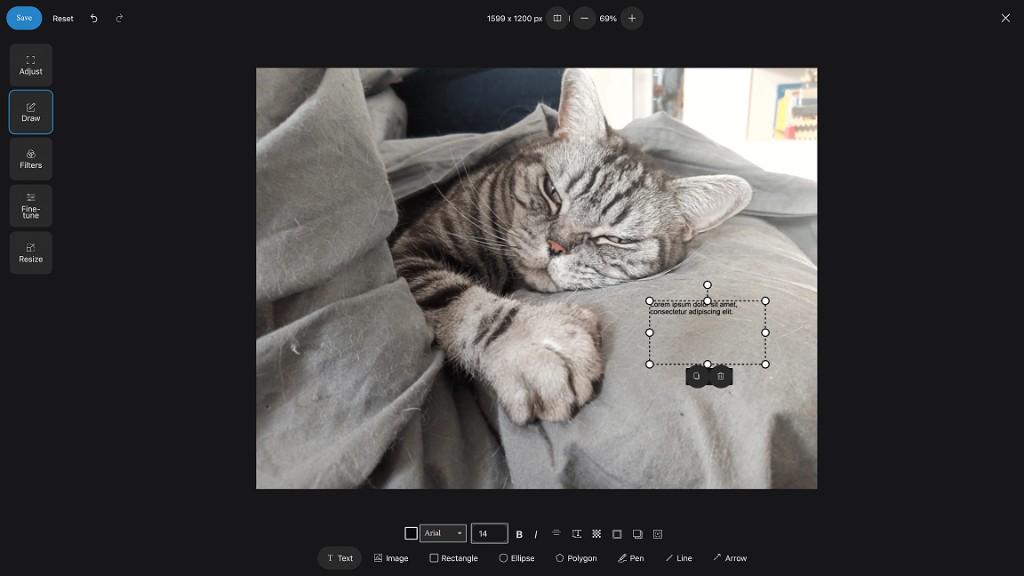1024x576 pixels.
Task: Open the transparency checkerboard option
Action: [596, 534]
